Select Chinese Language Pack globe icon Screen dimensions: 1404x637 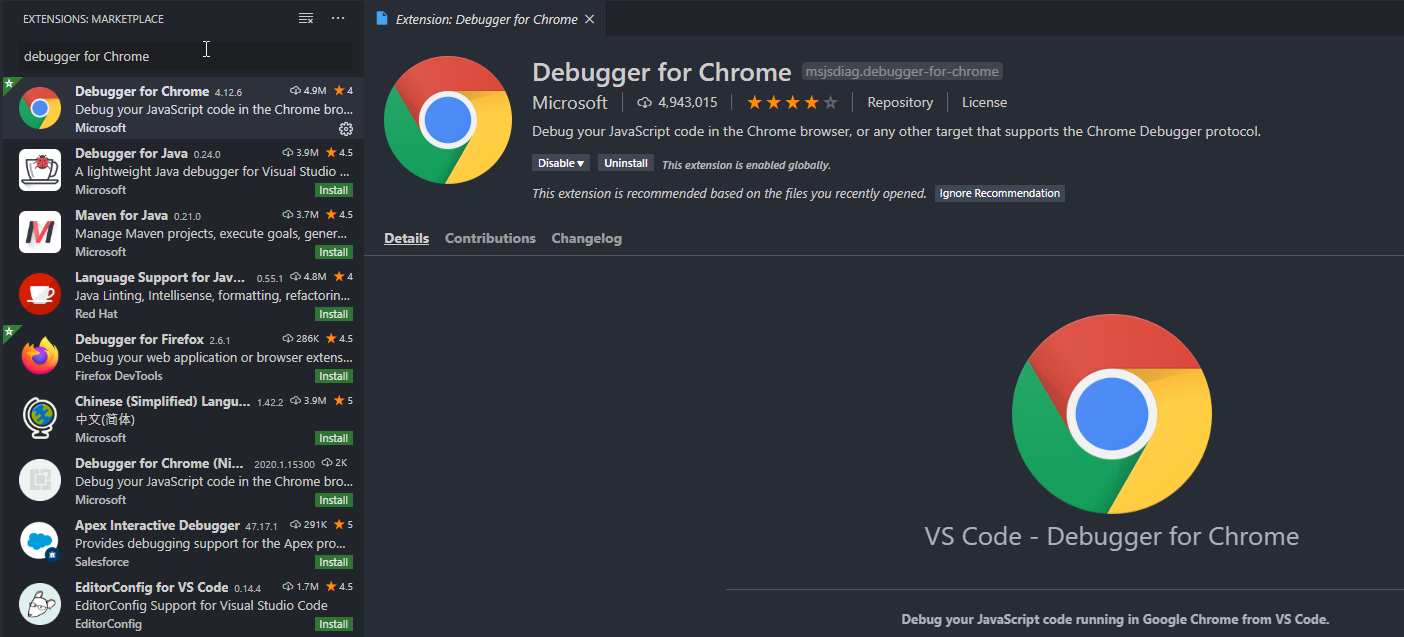pyautogui.click(x=40, y=418)
